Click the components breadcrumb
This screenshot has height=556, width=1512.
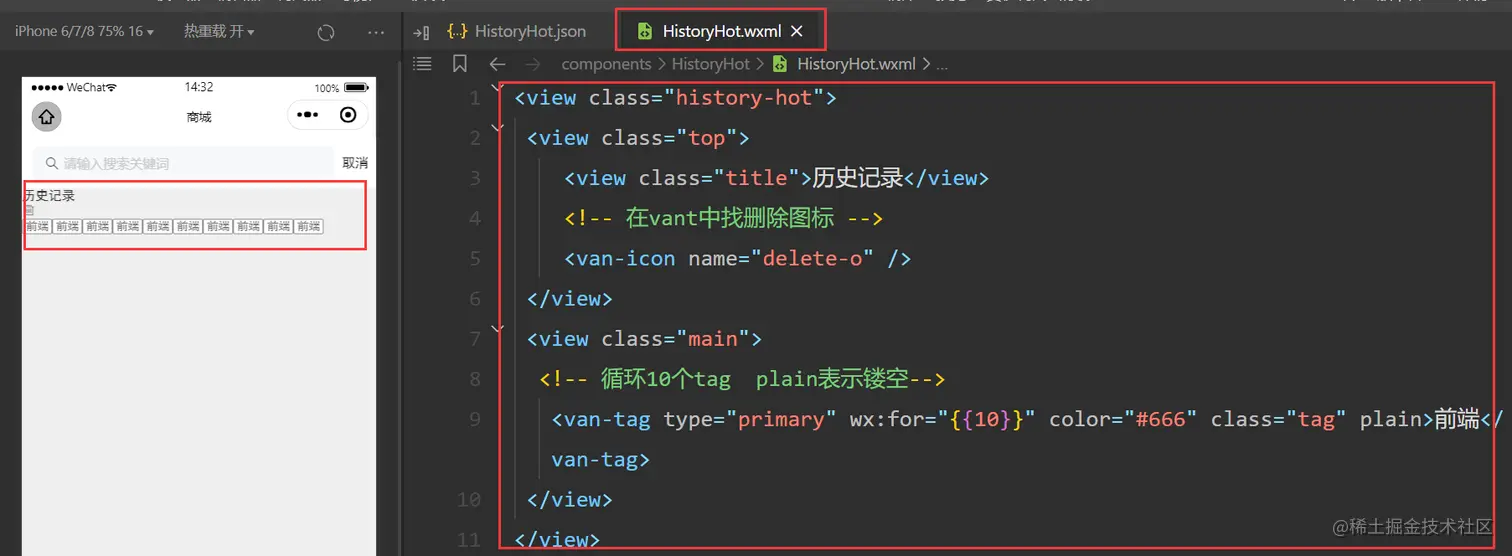point(607,64)
